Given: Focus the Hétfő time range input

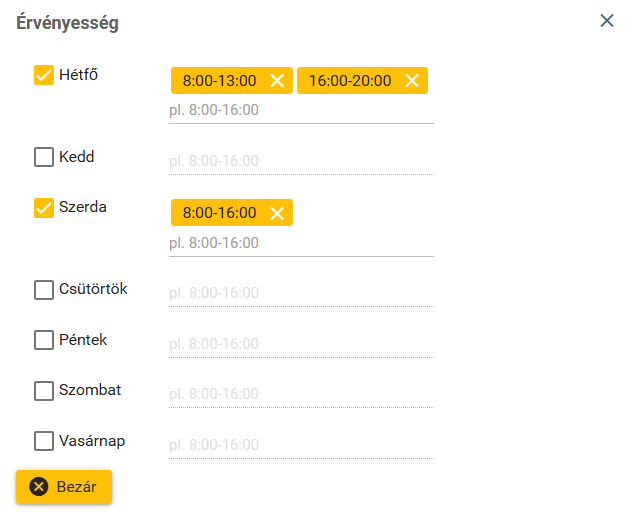Looking at the screenshot, I should click(x=300, y=110).
